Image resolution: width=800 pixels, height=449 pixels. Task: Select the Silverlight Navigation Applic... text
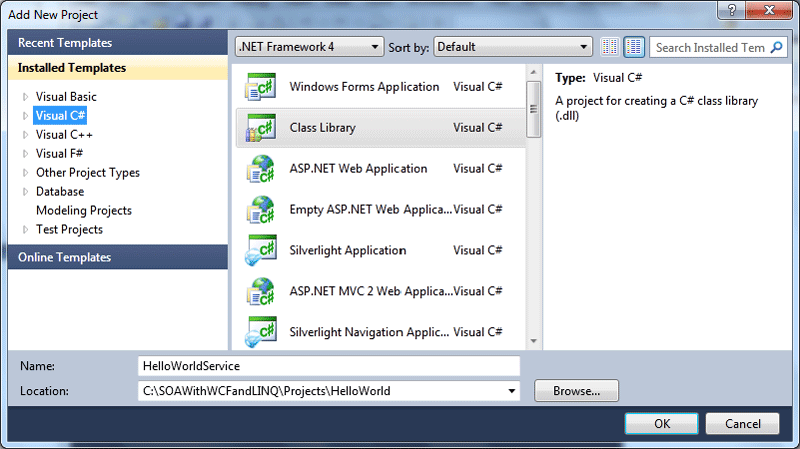point(369,332)
